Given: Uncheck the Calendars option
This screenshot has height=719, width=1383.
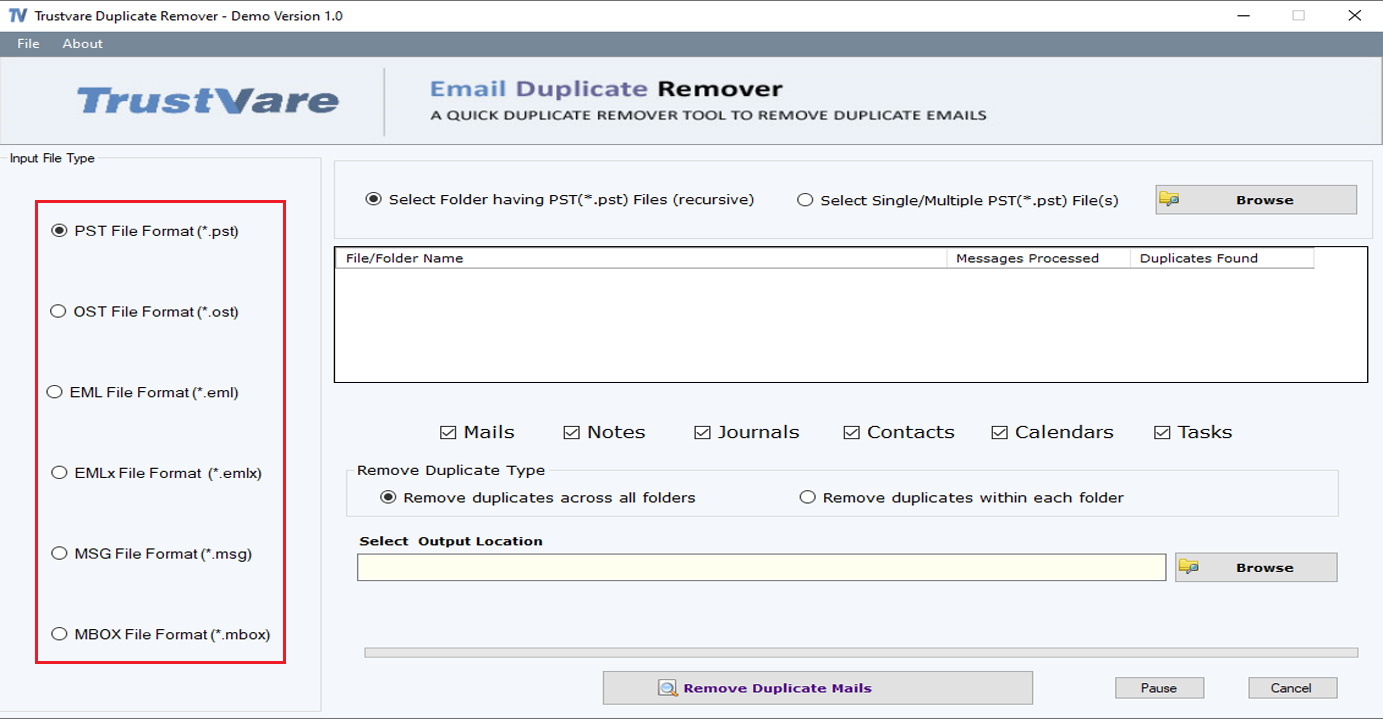Looking at the screenshot, I should pos(999,432).
